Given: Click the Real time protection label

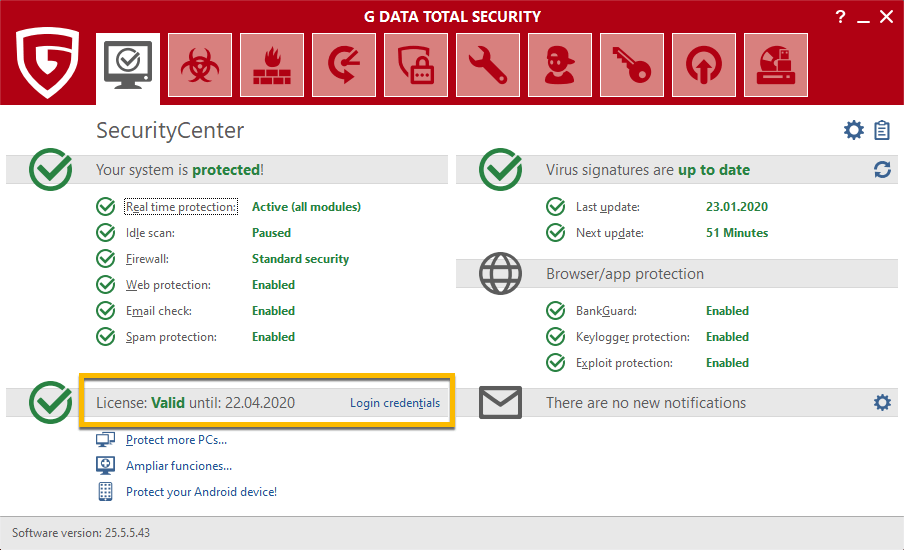Looking at the screenshot, I should 181,207.
